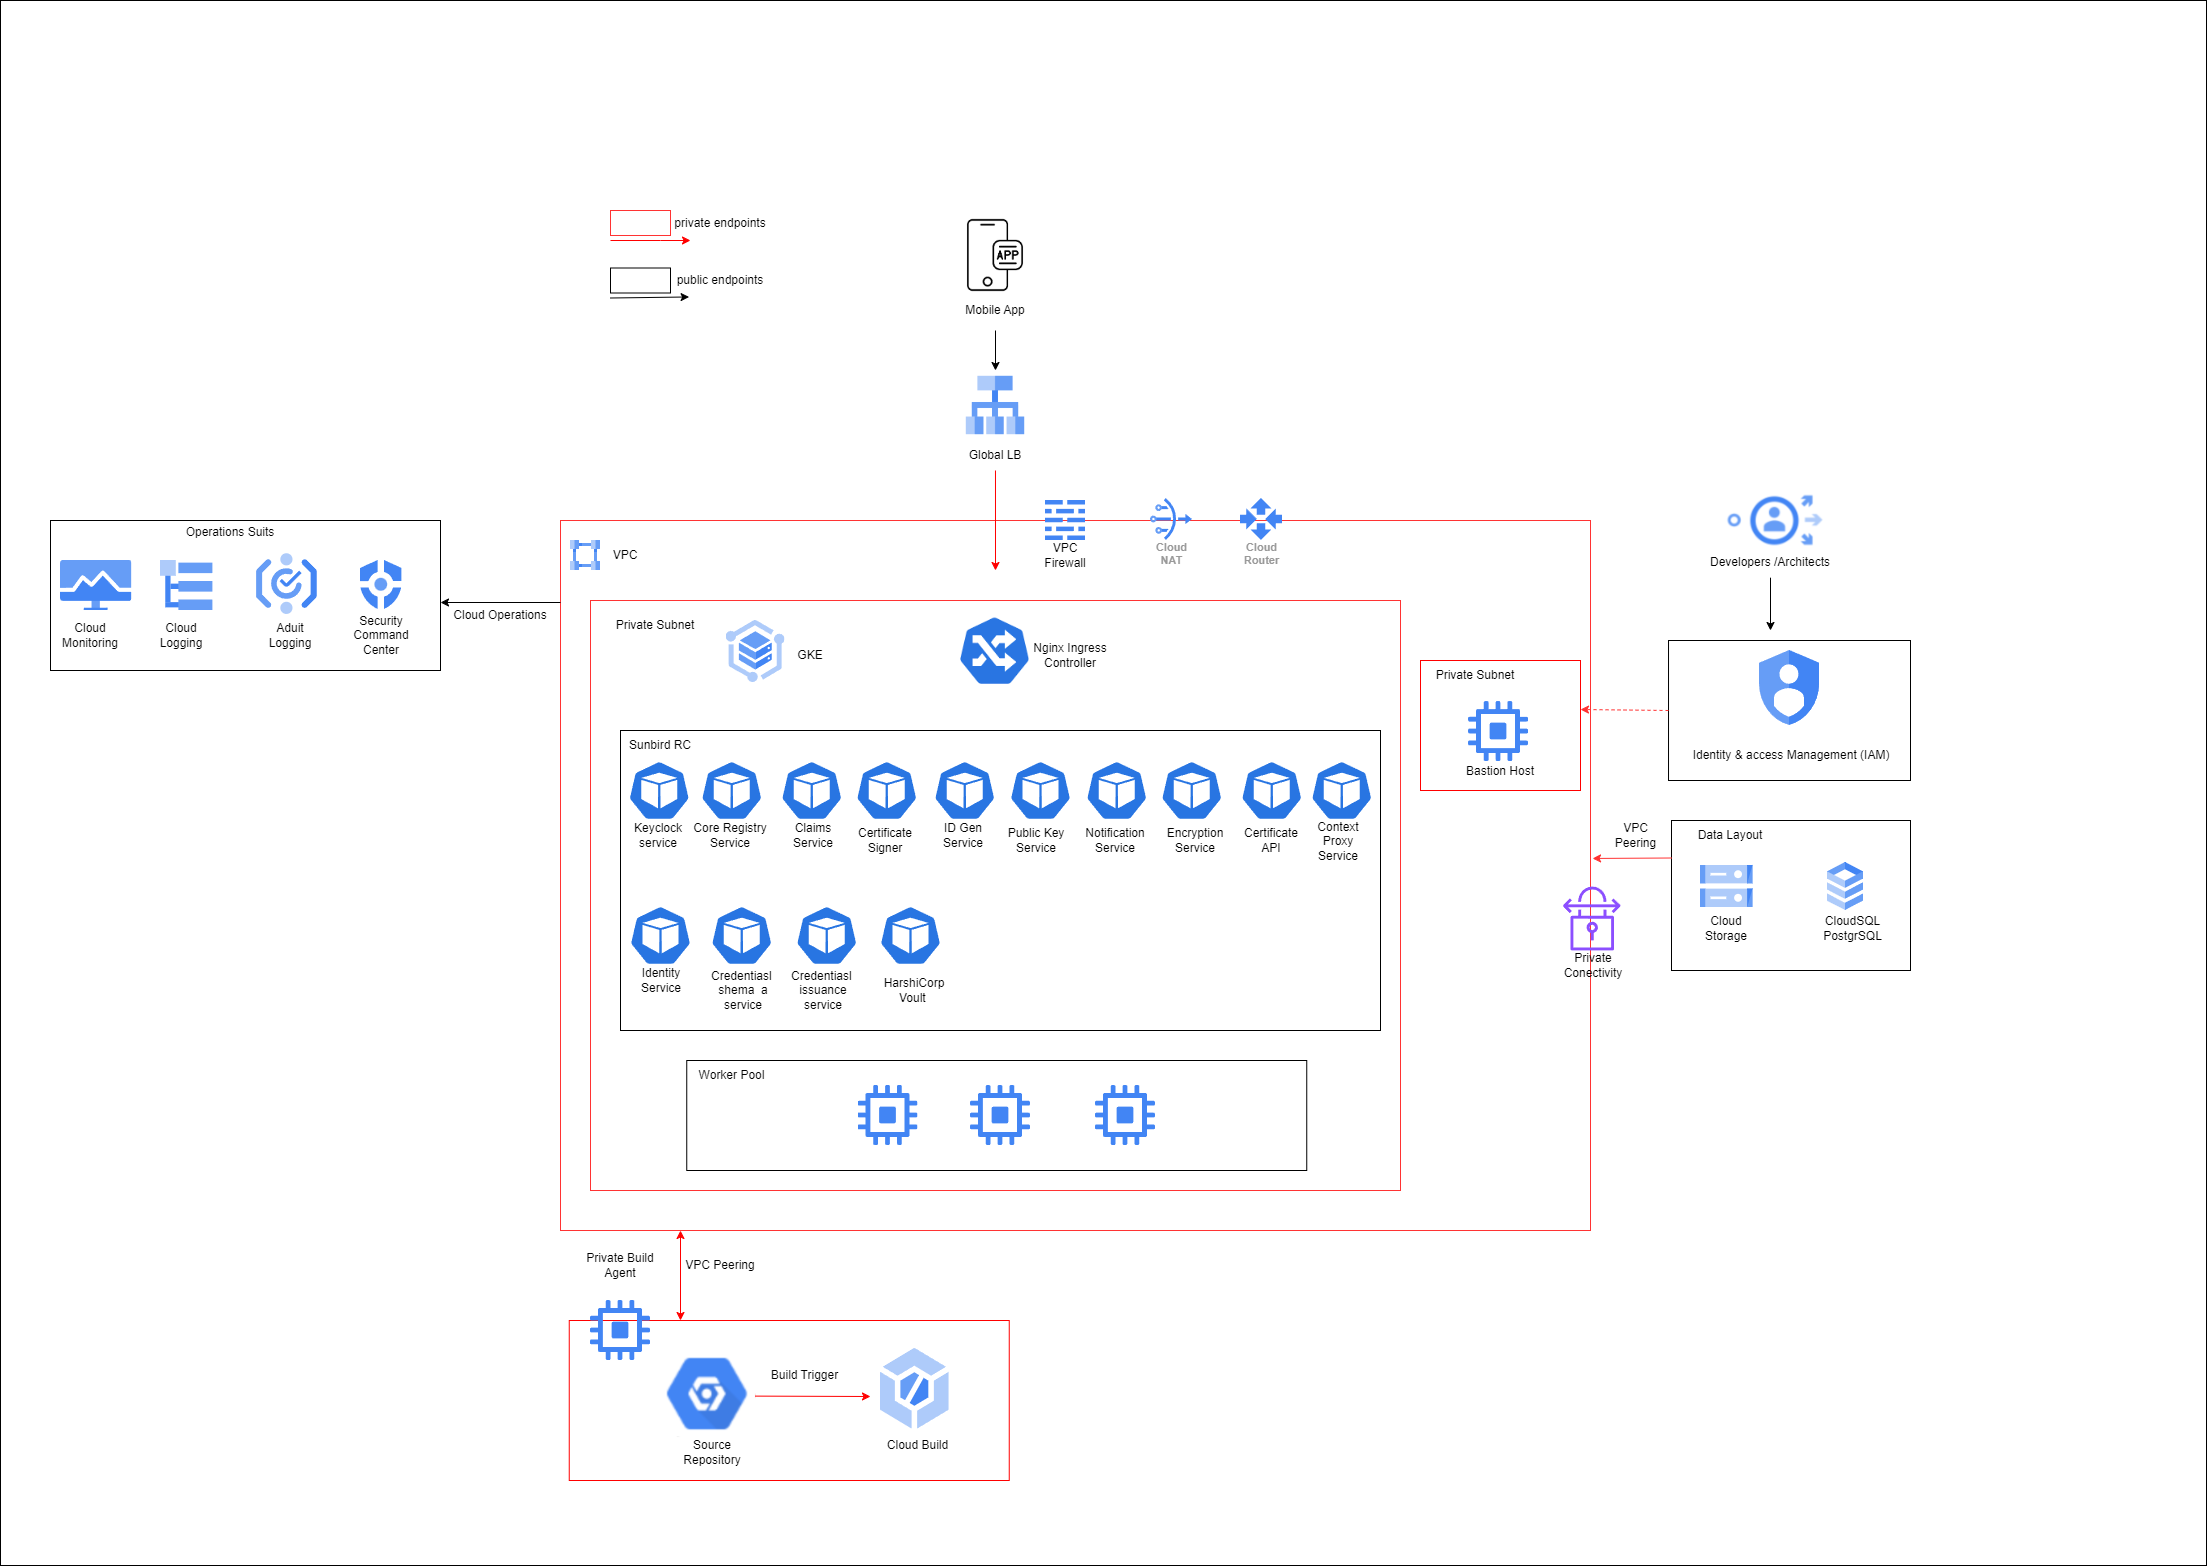Select the CloudSQL PostgreSQL icon
The width and height of the screenshot is (2207, 1566).
[x=1844, y=886]
